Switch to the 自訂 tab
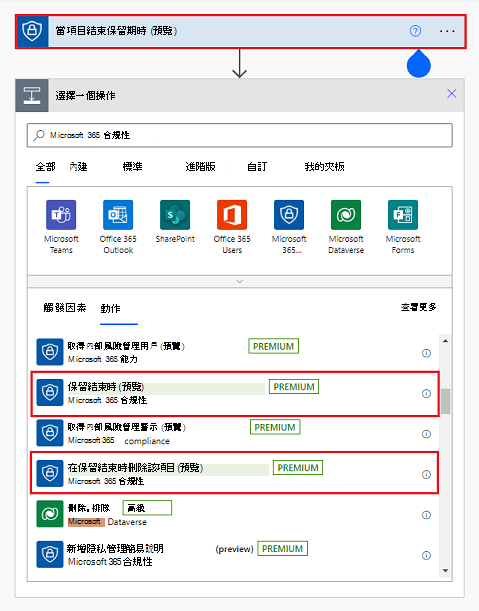The width and height of the screenshot is (479, 611). point(257,167)
